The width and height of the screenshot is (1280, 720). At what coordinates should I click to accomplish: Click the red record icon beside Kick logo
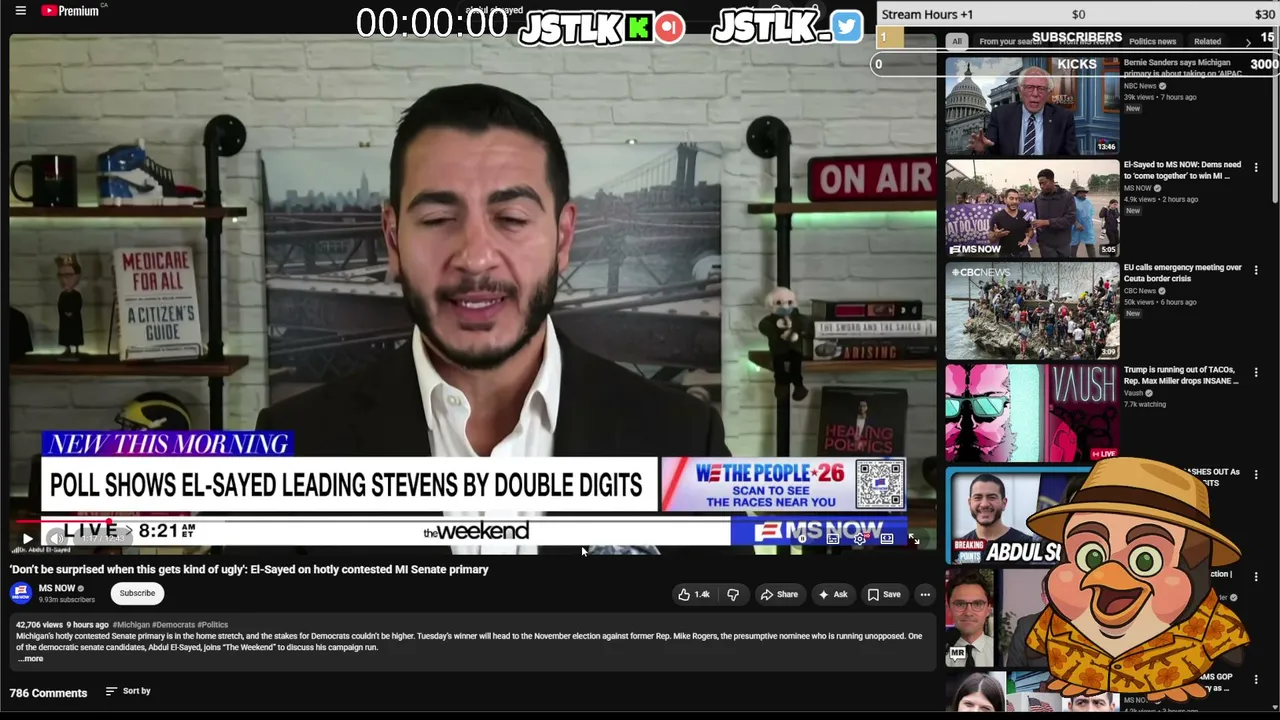670,27
